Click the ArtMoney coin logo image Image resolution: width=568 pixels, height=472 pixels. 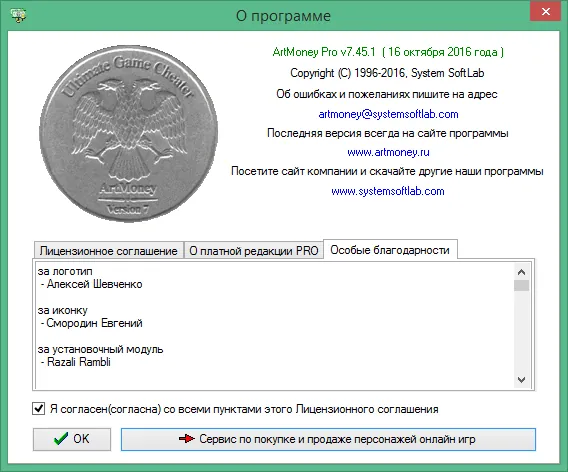pos(128,133)
